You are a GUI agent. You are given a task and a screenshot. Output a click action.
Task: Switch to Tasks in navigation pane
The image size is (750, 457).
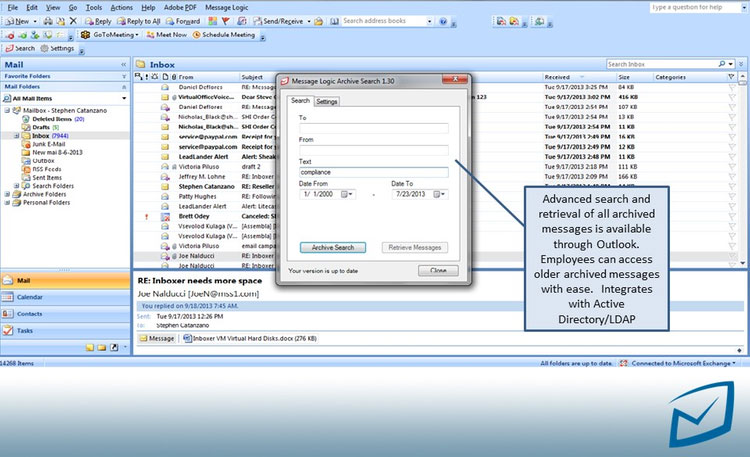tap(65, 331)
